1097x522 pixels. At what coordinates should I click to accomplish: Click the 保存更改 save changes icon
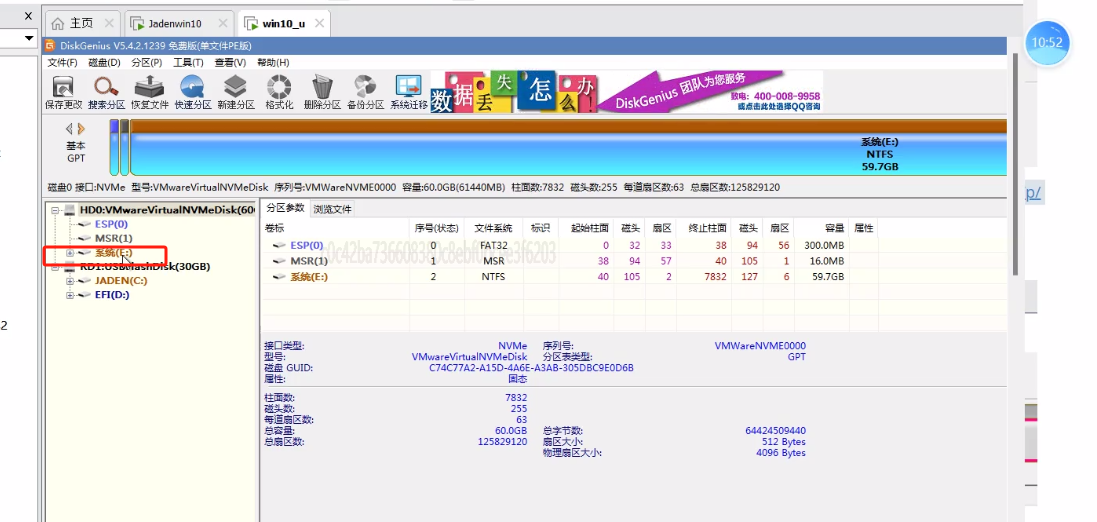tap(64, 87)
